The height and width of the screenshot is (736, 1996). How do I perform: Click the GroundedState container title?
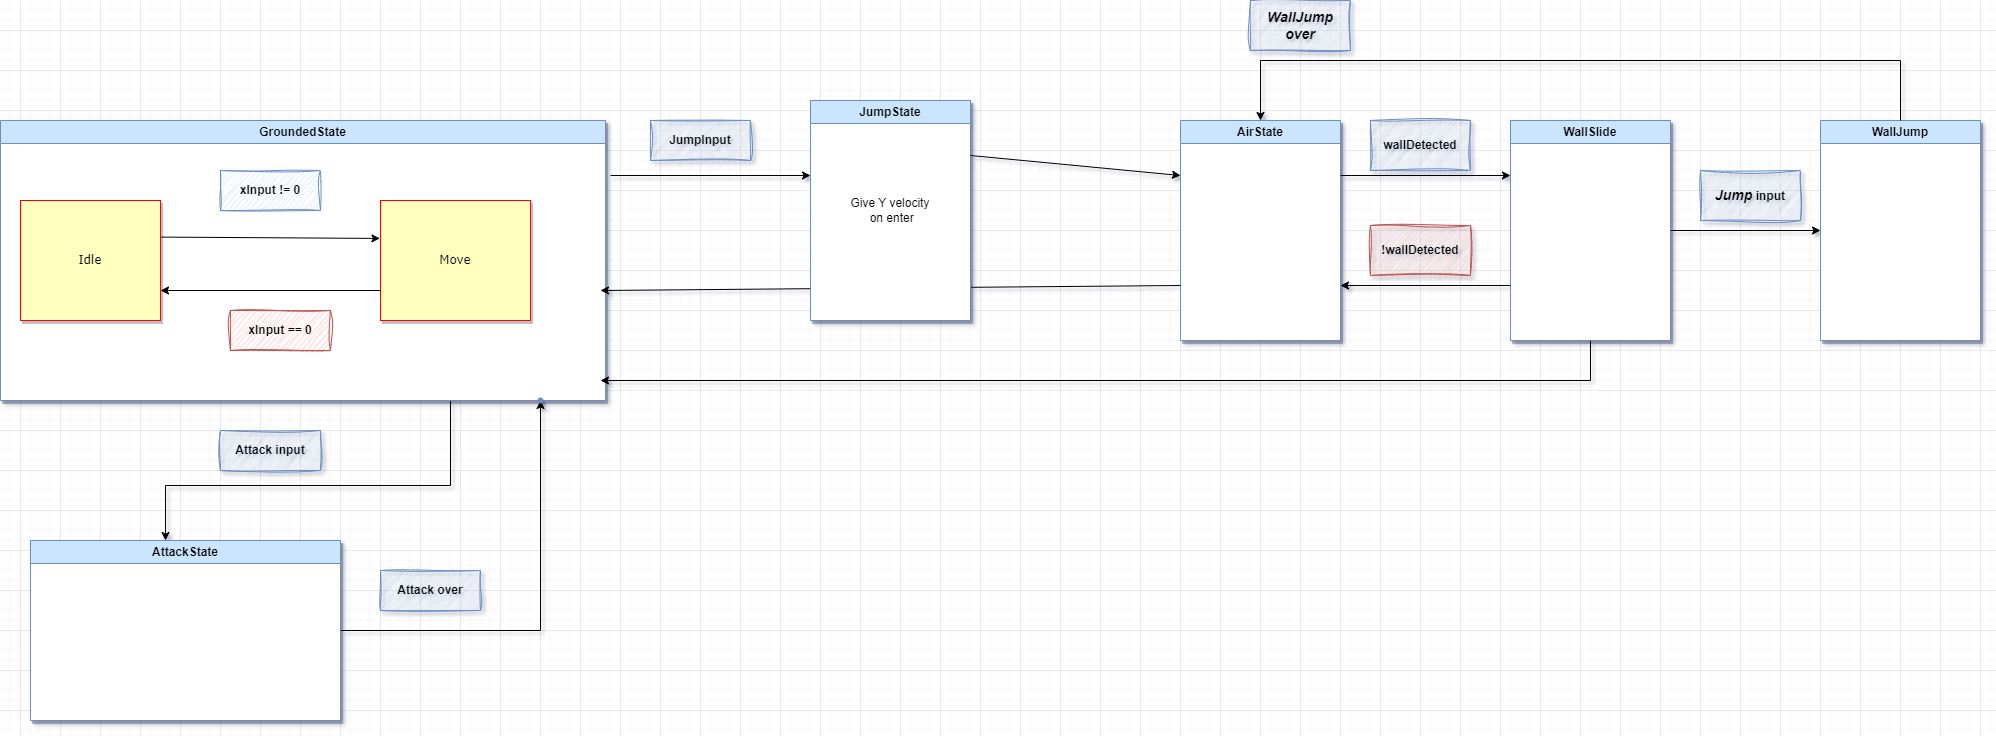click(x=302, y=132)
